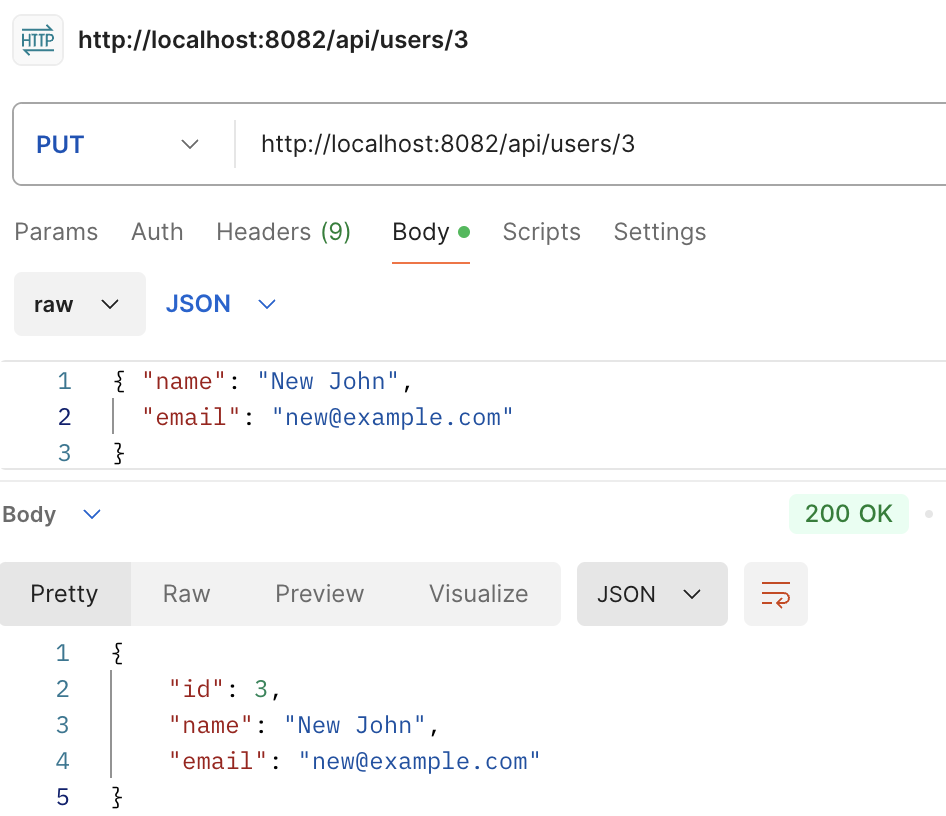This screenshot has height=816, width=946.
Task: Open the response JSON format dropdown
Action: (x=652, y=594)
